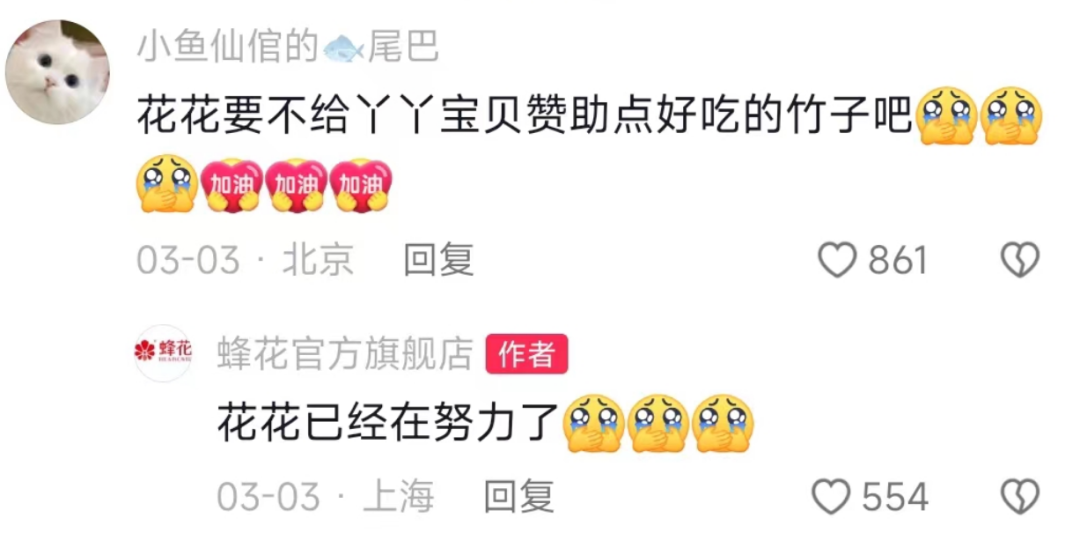Tap the first 加油 heart sticker
Viewport: 1080px width, 533px height.
(x=231, y=185)
